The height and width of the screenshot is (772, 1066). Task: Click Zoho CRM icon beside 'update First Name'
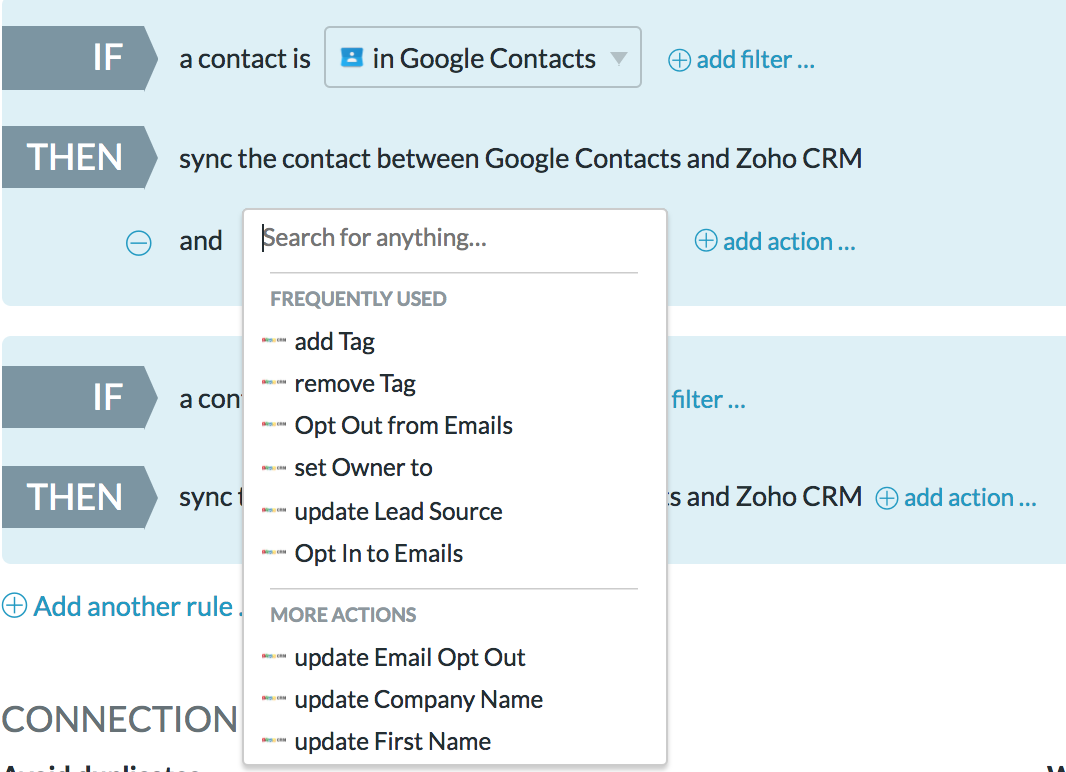274,741
